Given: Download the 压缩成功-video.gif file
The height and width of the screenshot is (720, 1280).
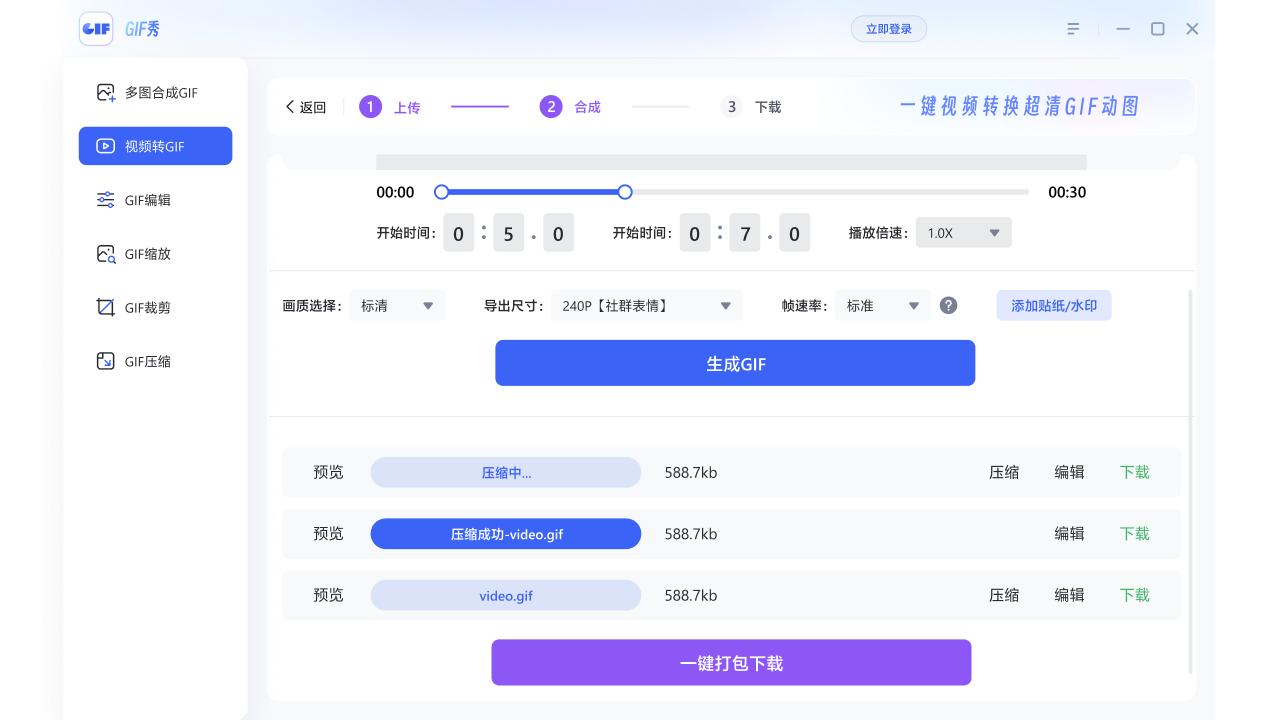Looking at the screenshot, I should click(1134, 533).
